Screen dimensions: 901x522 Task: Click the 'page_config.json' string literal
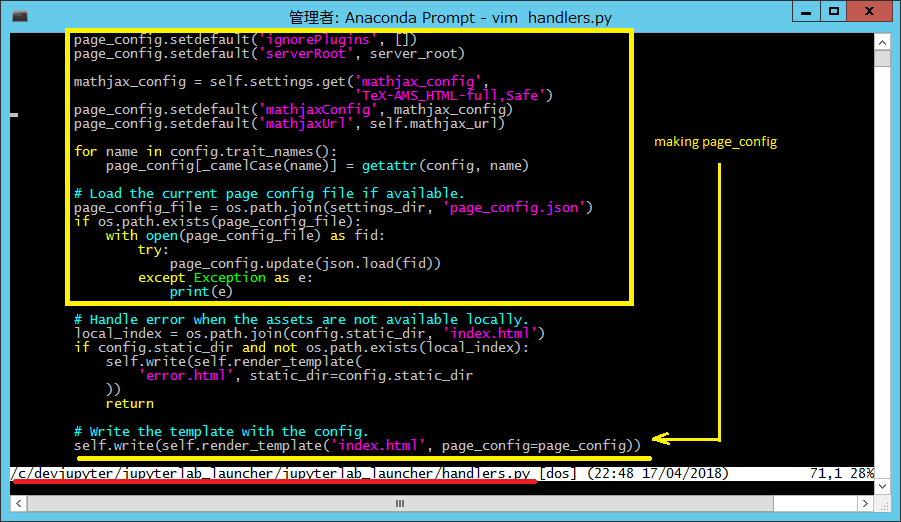pyautogui.click(x=514, y=208)
